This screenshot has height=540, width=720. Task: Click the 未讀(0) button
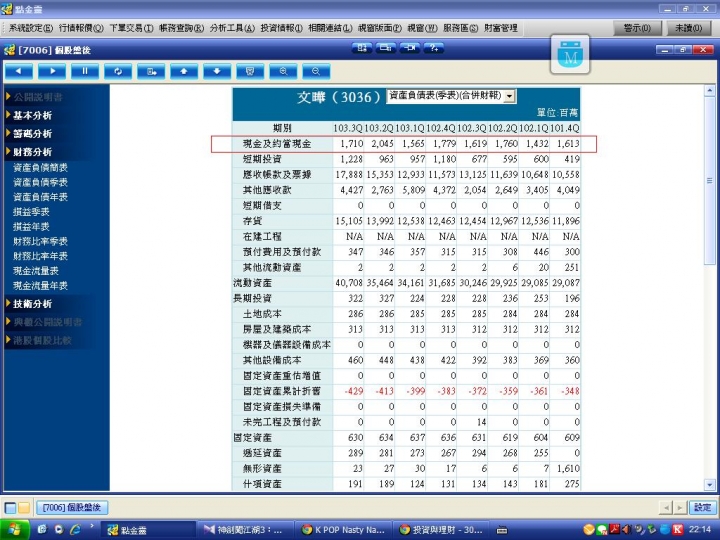[688, 28]
